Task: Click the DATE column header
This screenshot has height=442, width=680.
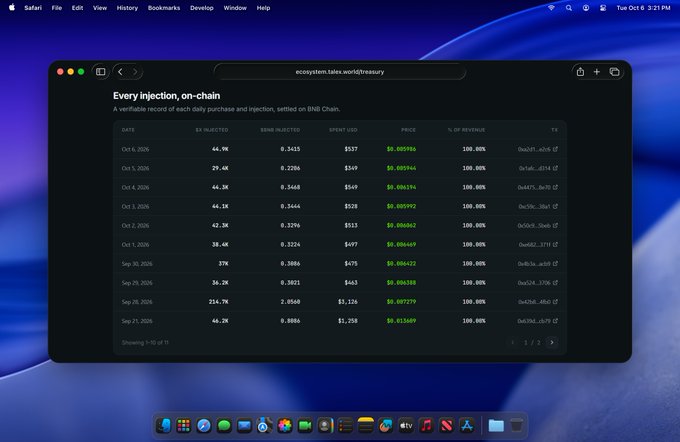Action: pos(128,130)
